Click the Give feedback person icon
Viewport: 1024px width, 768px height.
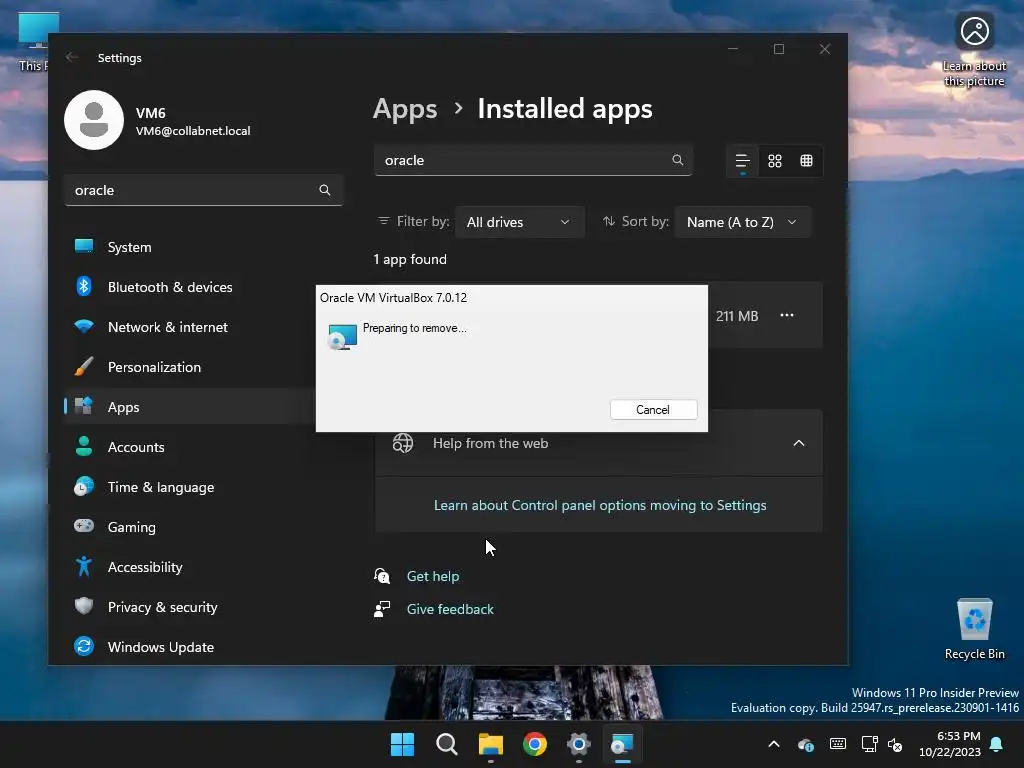pyautogui.click(x=382, y=609)
